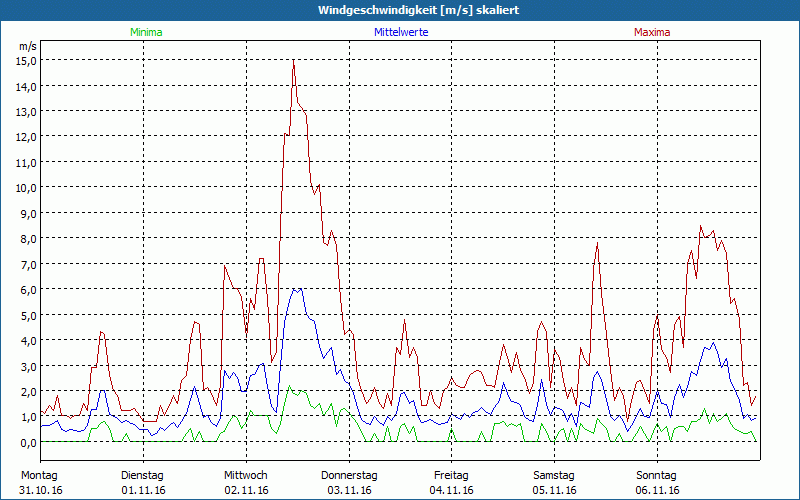Click the 15 m/s red peak on Mittwoch
The height and width of the screenshot is (500, 800).
point(293,61)
